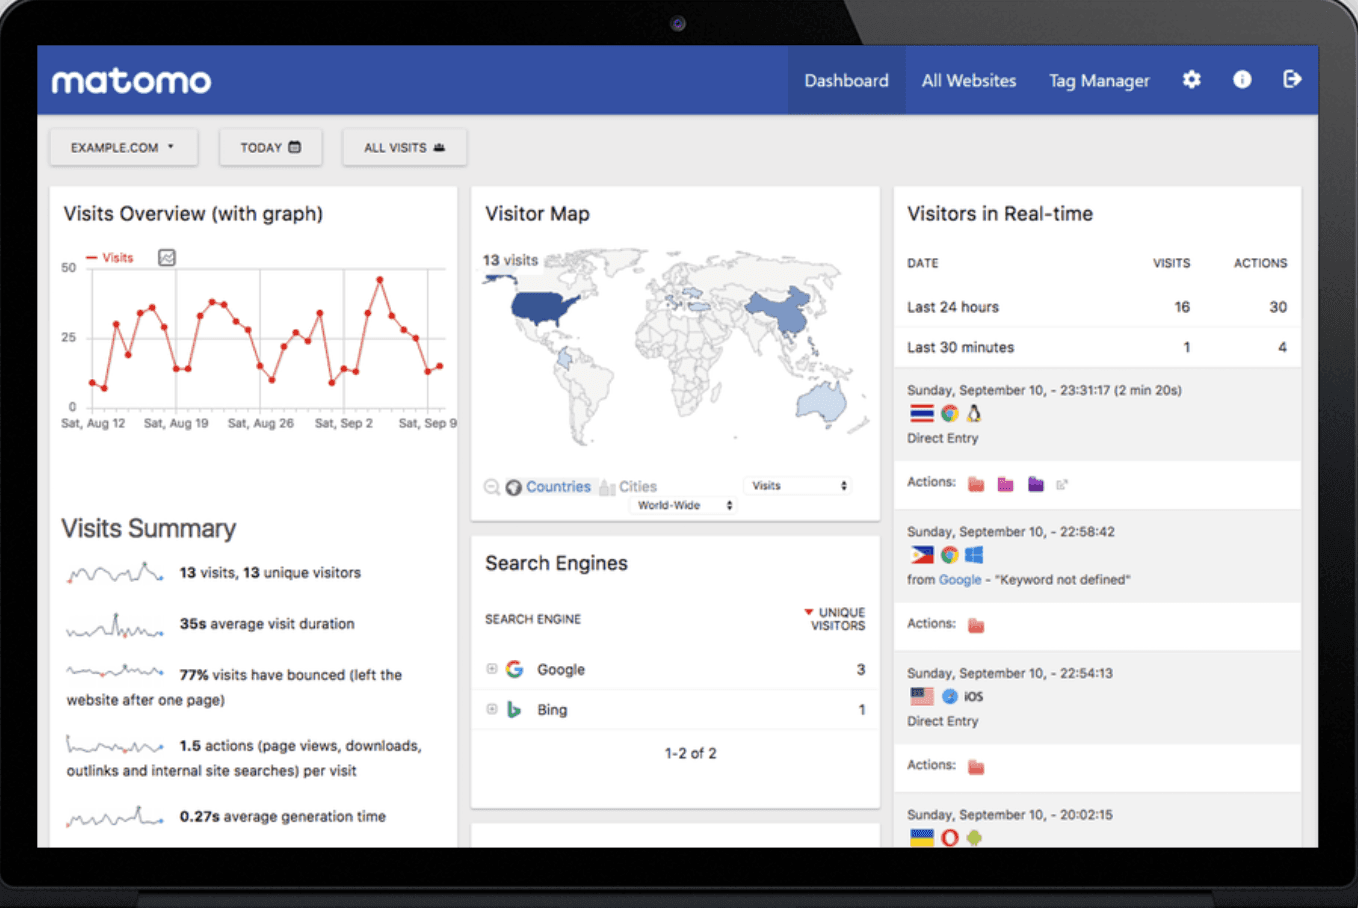Follow the Google referrer link
Screen dimensions: 1358x908
pyautogui.click(x=959, y=580)
